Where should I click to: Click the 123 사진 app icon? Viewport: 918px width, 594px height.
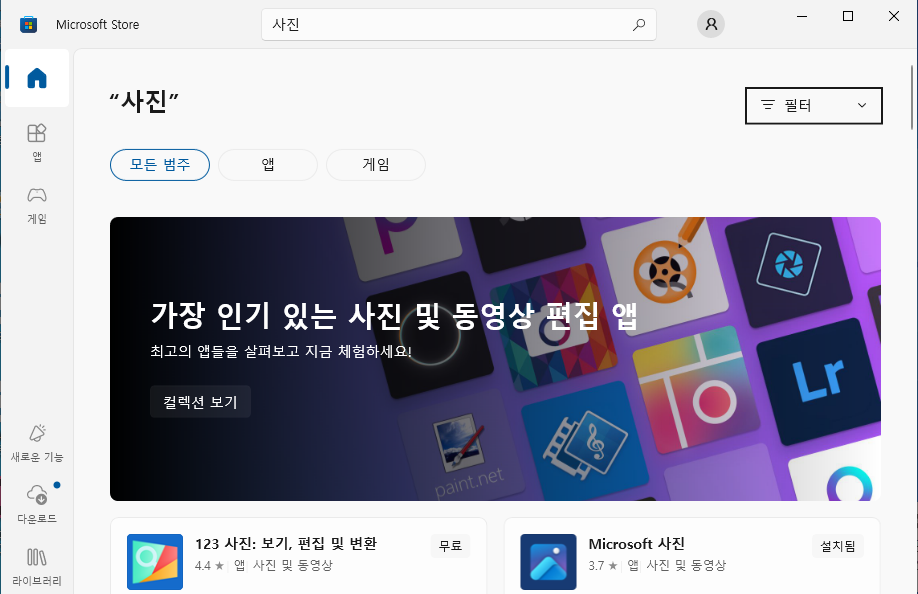[x=155, y=562]
